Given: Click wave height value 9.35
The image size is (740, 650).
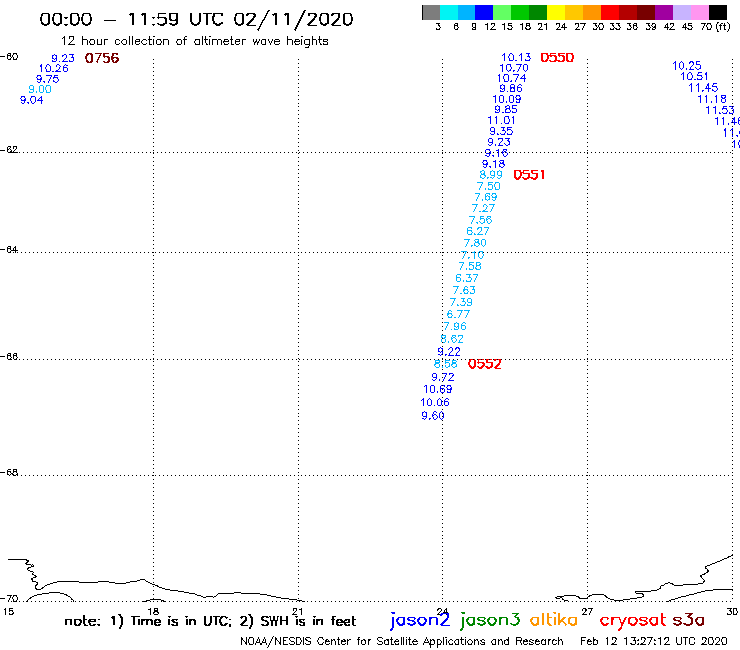Looking at the screenshot, I should click(501, 131).
